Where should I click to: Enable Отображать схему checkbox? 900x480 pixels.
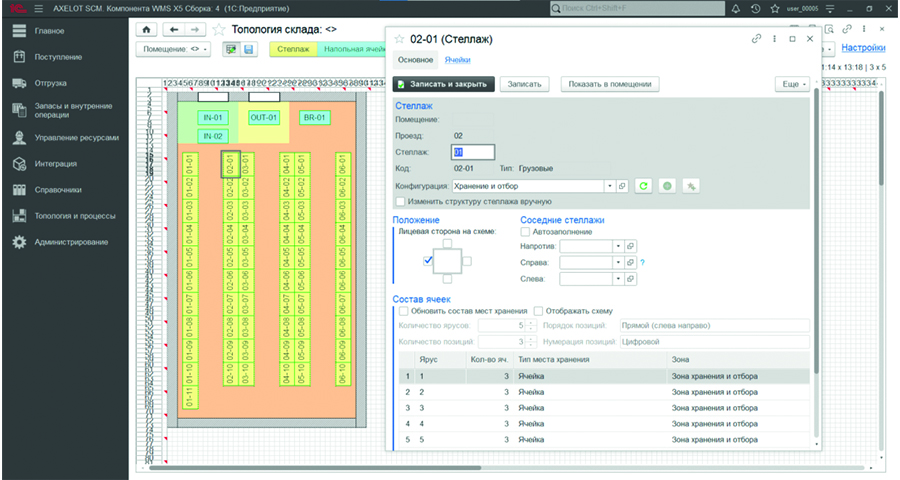[x=538, y=311]
